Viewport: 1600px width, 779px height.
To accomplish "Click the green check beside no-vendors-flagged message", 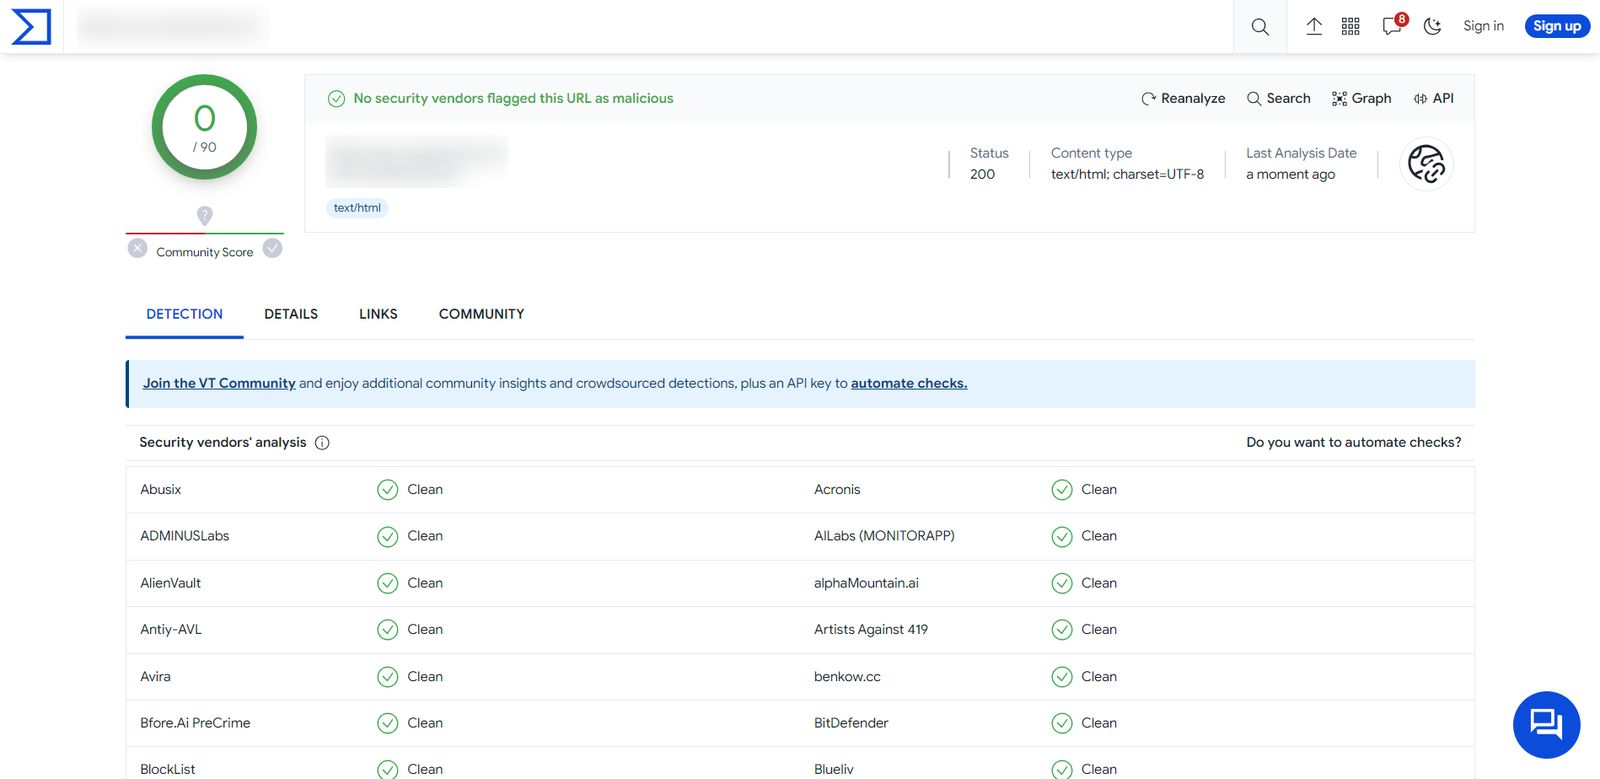I will pos(336,98).
